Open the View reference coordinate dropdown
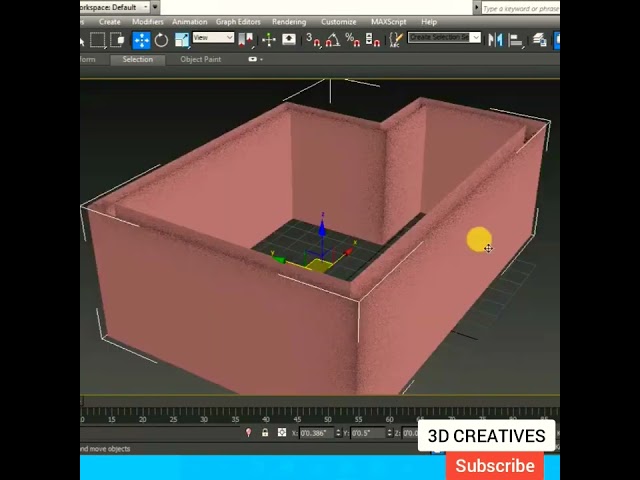Viewport: 640px width, 480px height. point(213,38)
